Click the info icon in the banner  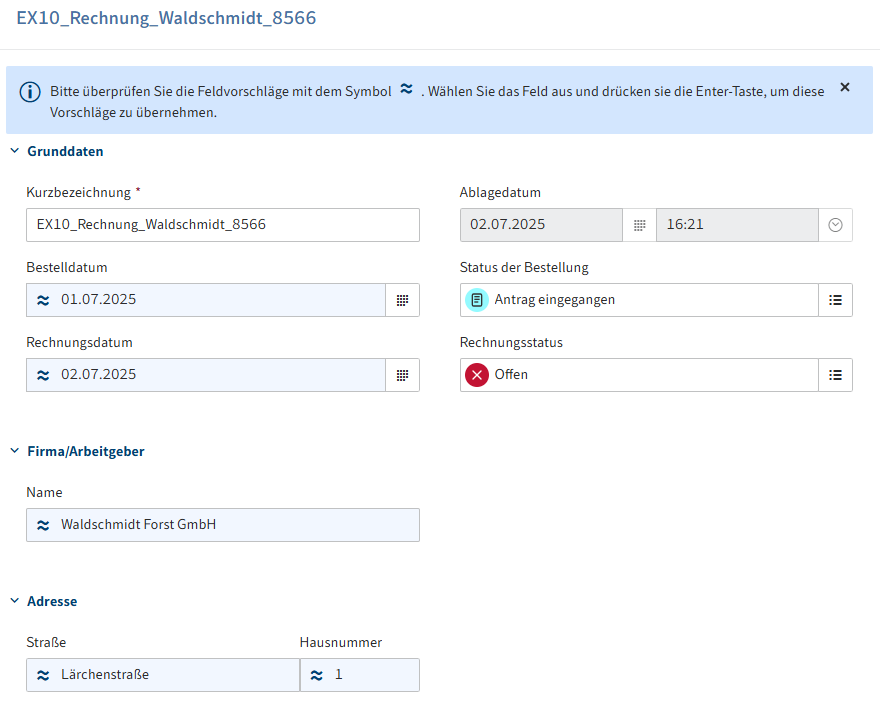(30, 92)
